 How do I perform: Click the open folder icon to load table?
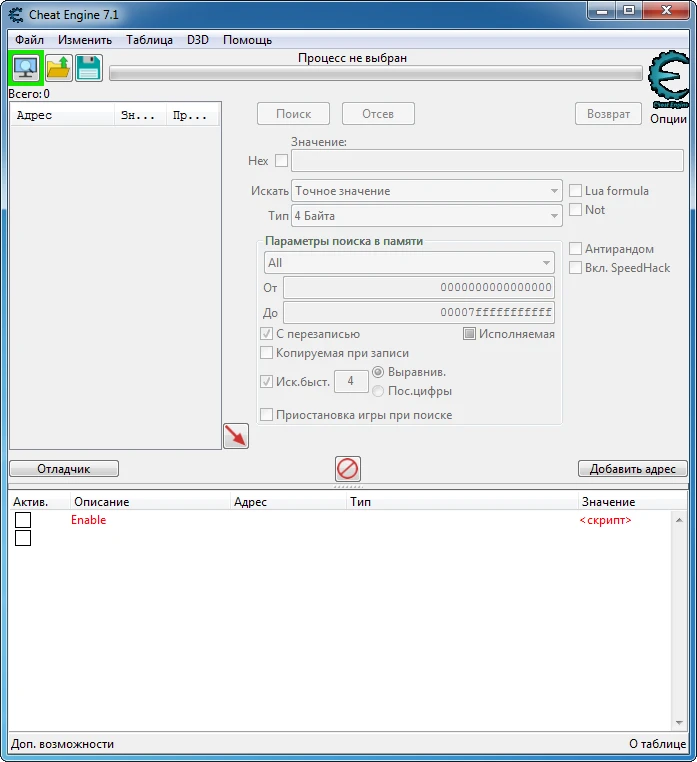tap(58, 68)
